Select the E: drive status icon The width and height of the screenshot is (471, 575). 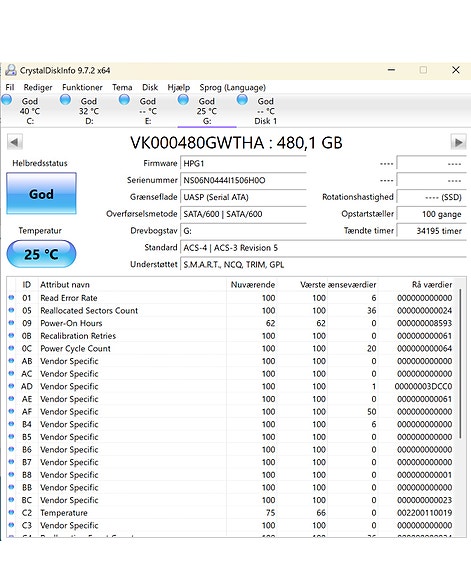click(x=124, y=100)
